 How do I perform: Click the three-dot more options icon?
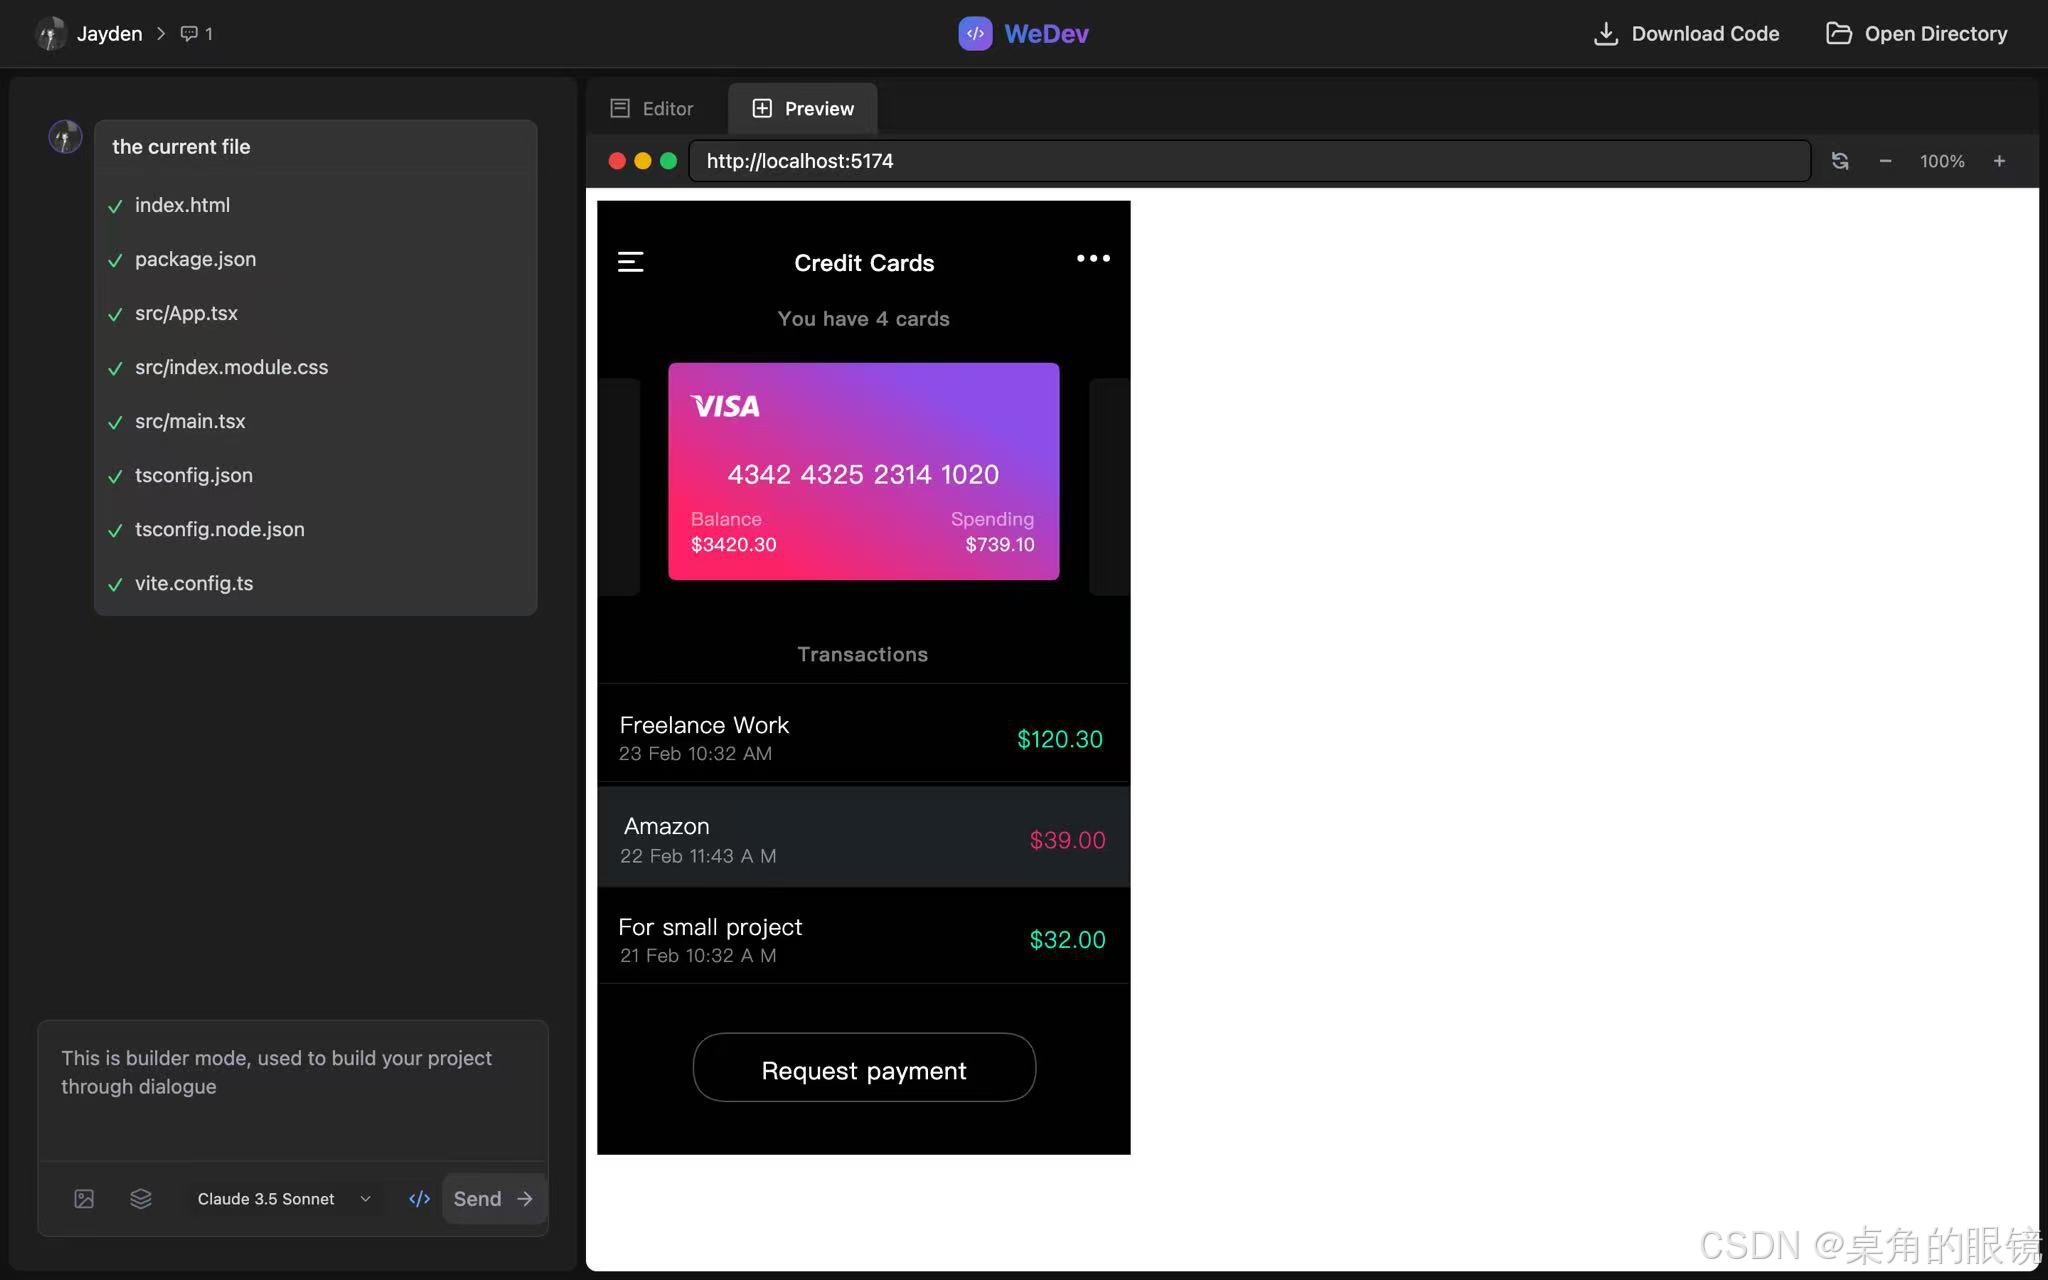(1093, 258)
